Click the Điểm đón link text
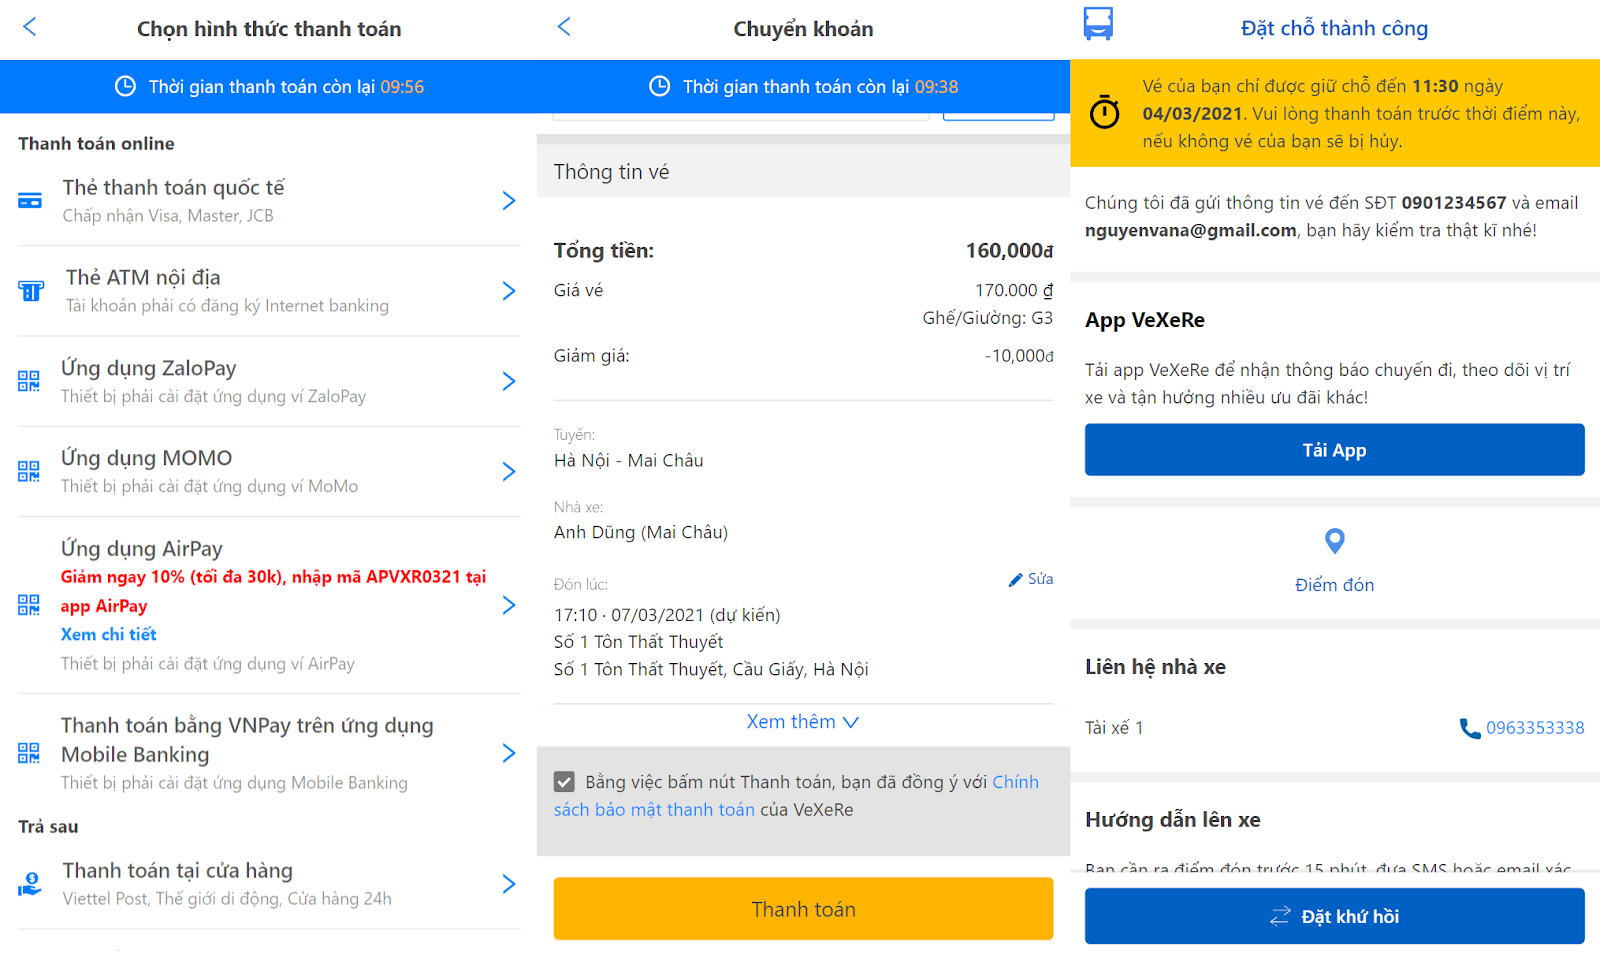1600x953 pixels. [x=1334, y=585]
